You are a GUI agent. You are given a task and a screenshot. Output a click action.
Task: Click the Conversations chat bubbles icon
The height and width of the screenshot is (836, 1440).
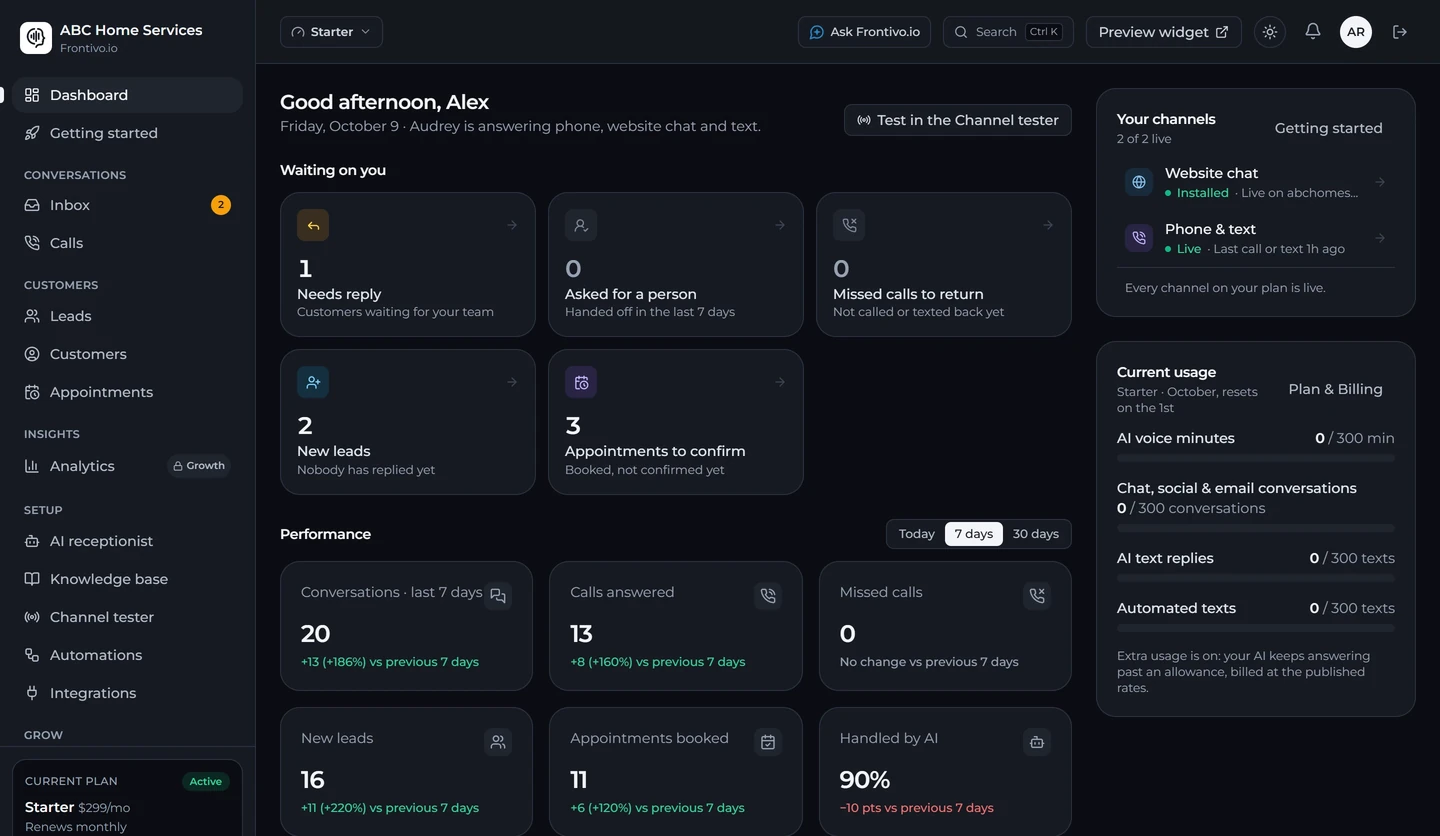tap(498, 596)
